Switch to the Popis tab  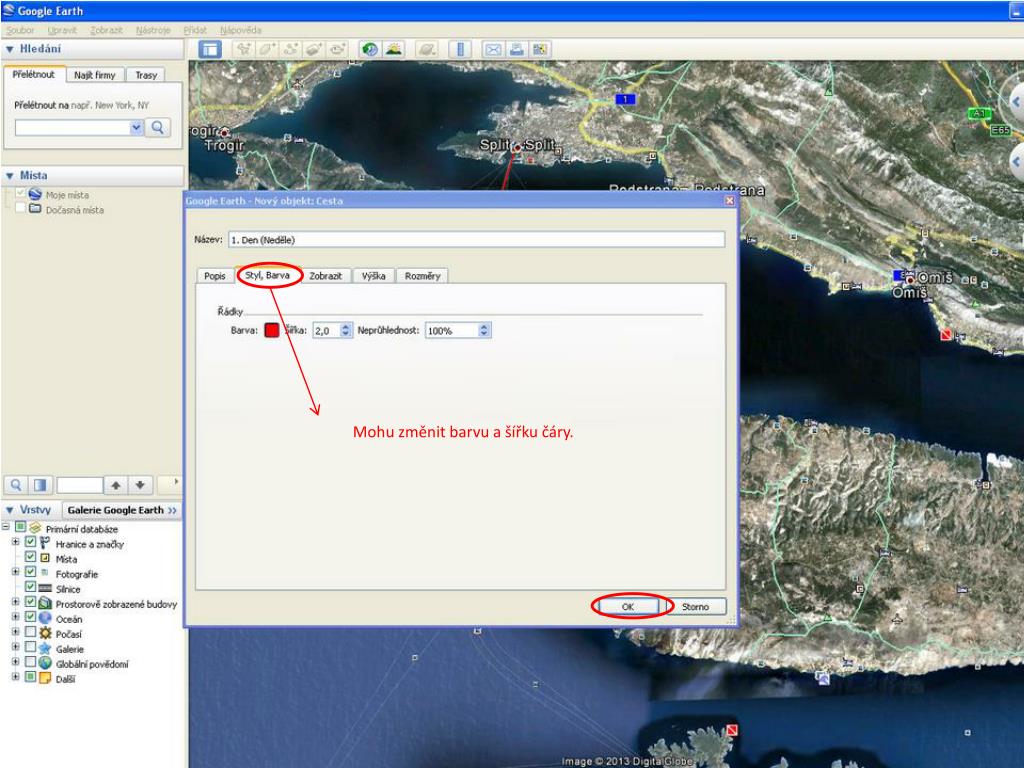[215, 276]
